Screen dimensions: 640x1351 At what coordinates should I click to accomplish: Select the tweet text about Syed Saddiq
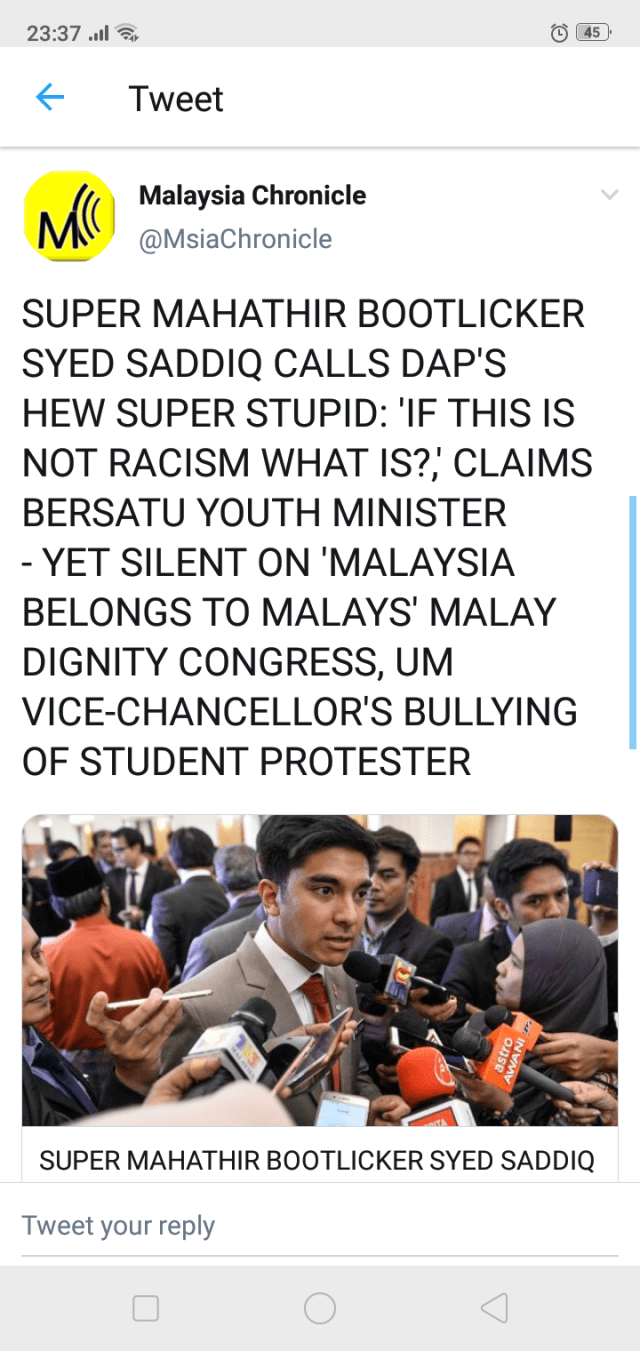pyautogui.click(x=307, y=538)
